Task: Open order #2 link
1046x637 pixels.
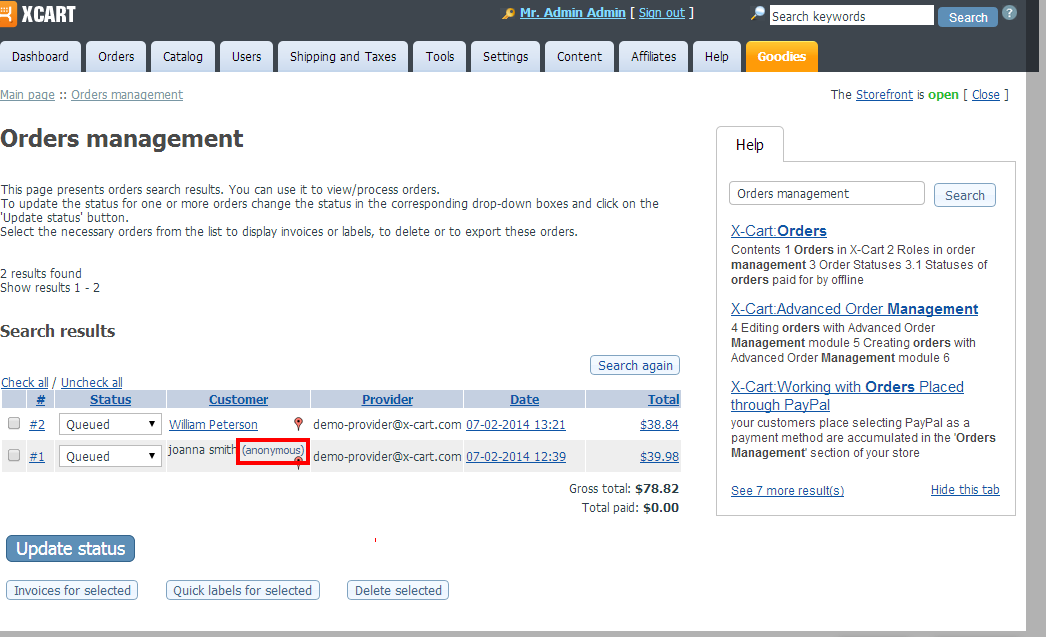Action: coord(37,425)
